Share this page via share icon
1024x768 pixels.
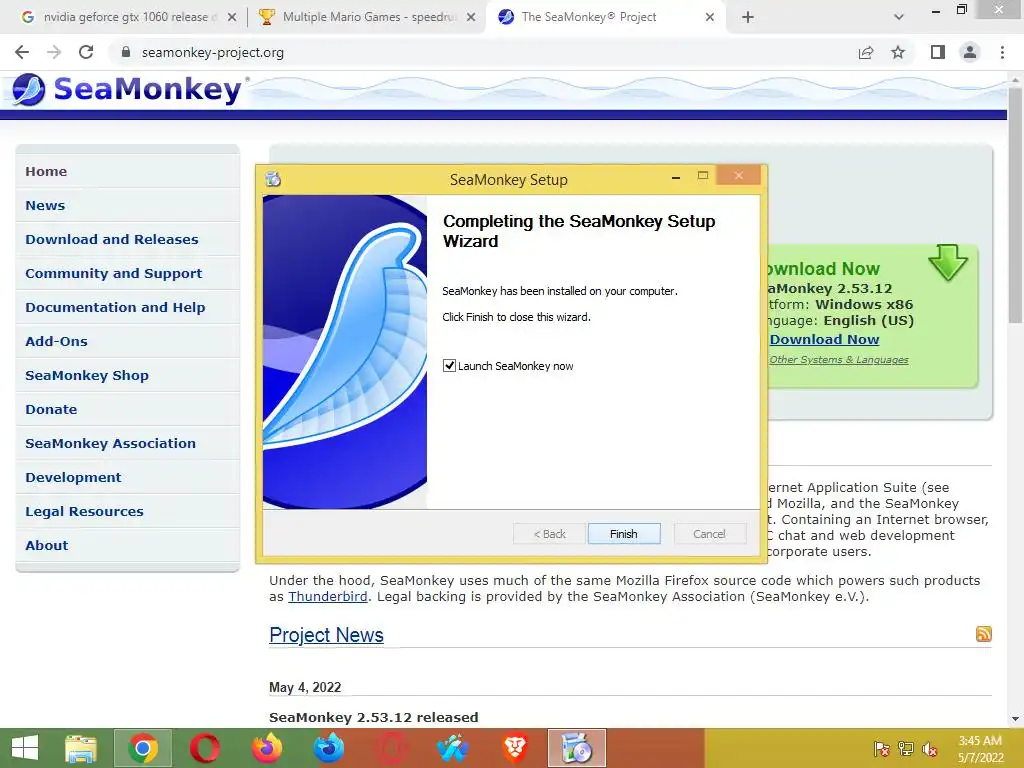pos(866,52)
